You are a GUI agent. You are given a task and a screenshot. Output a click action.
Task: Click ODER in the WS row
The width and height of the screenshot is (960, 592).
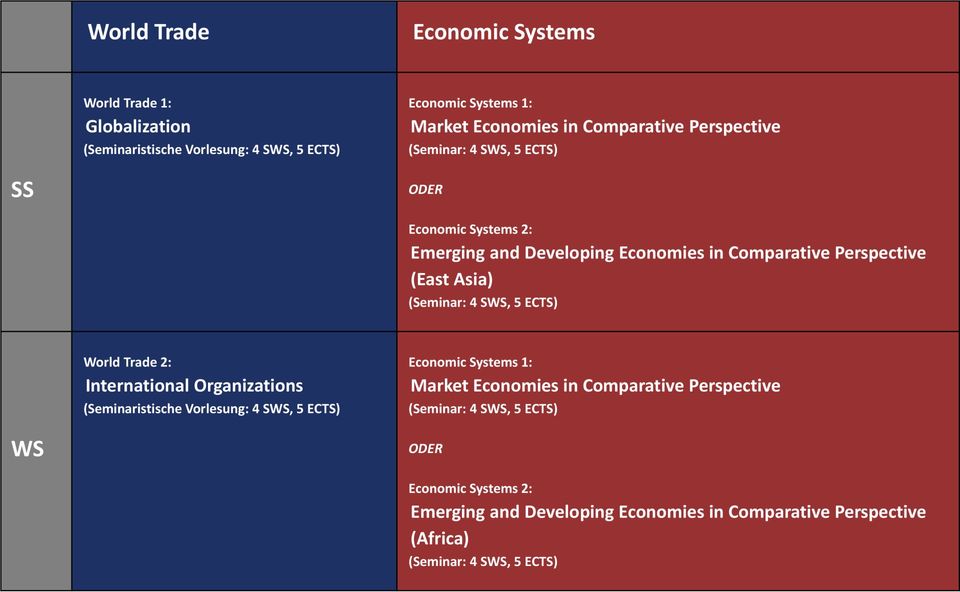(426, 448)
